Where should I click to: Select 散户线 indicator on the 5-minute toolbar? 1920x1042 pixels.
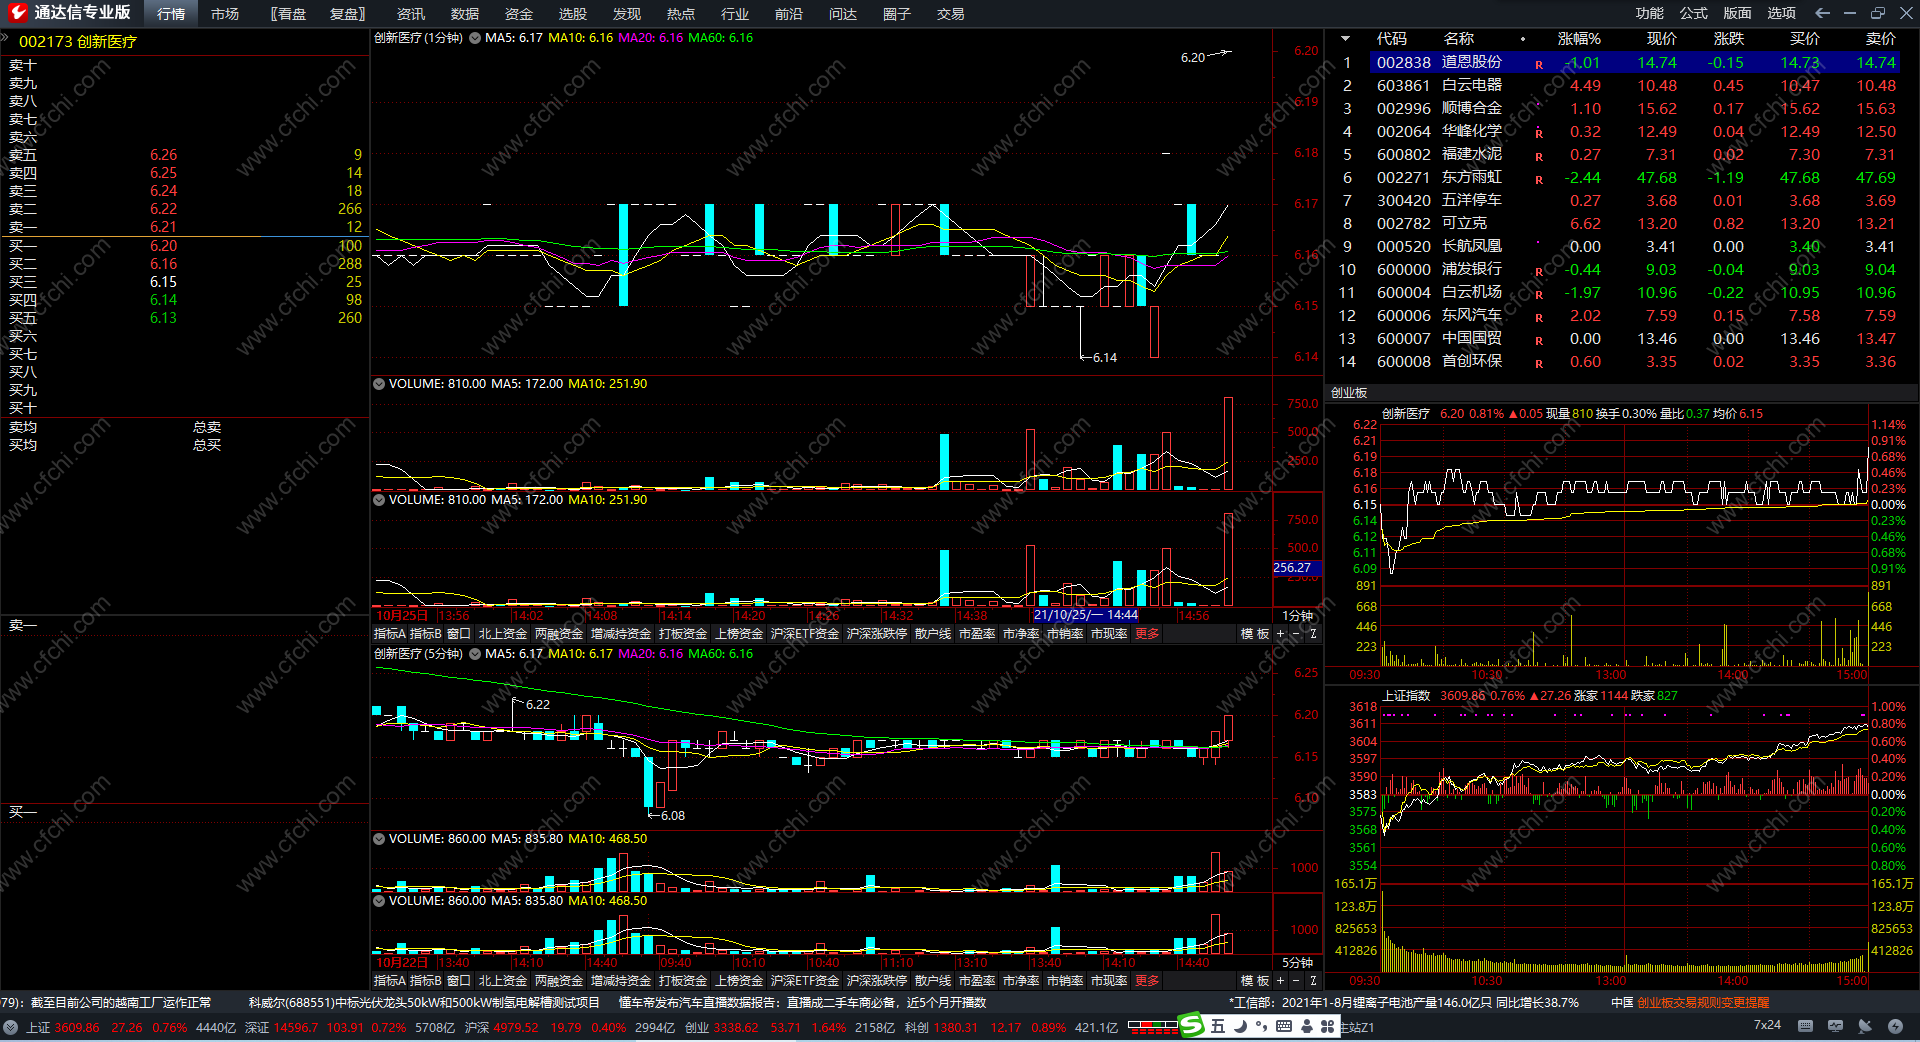point(933,981)
